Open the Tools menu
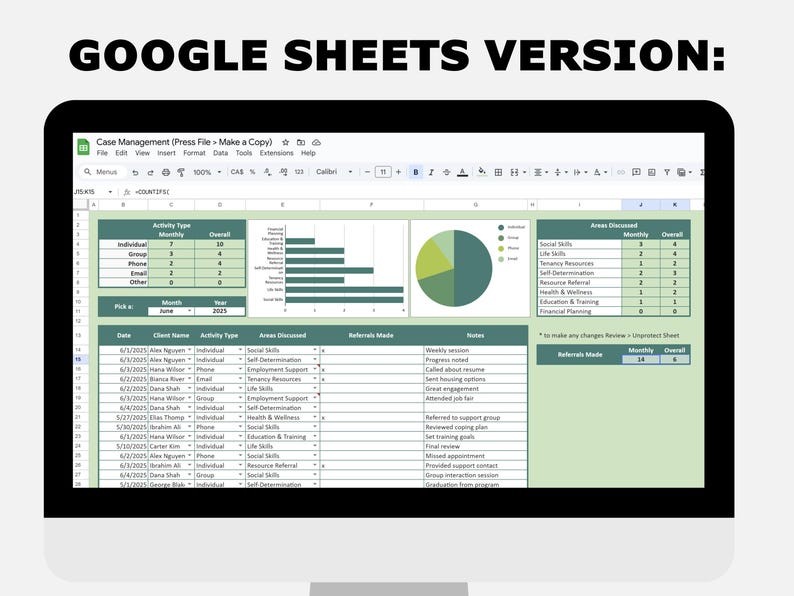The image size is (794, 596). click(244, 153)
